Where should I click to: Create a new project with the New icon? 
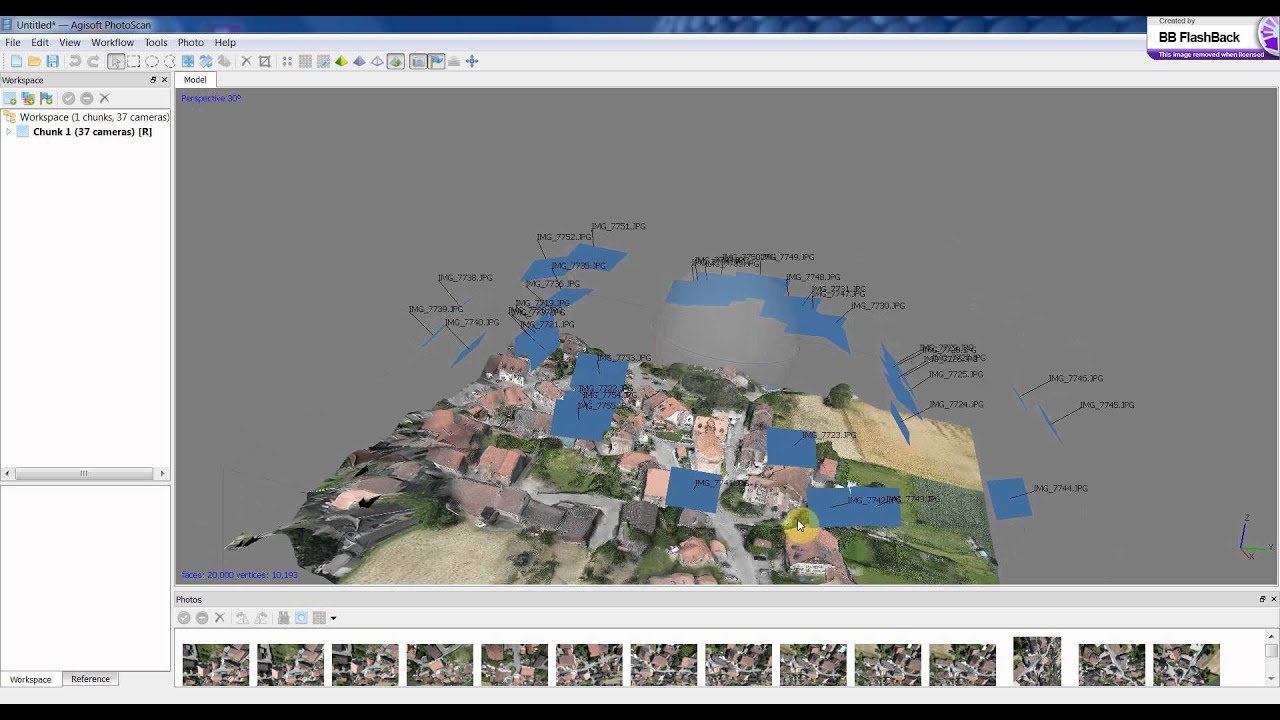coord(16,62)
